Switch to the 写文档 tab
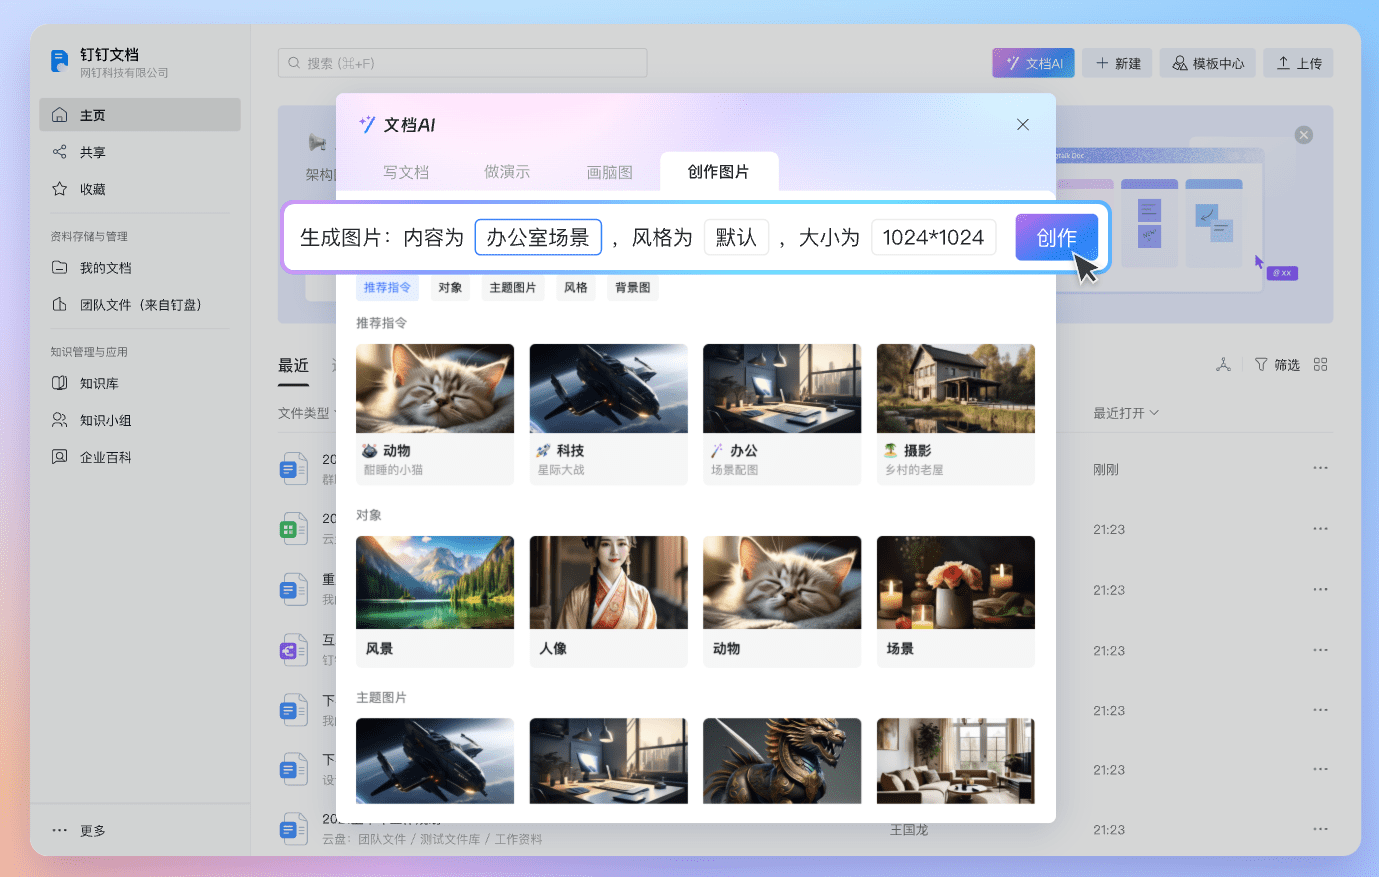Screen dimensions: 1379x877 point(406,172)
